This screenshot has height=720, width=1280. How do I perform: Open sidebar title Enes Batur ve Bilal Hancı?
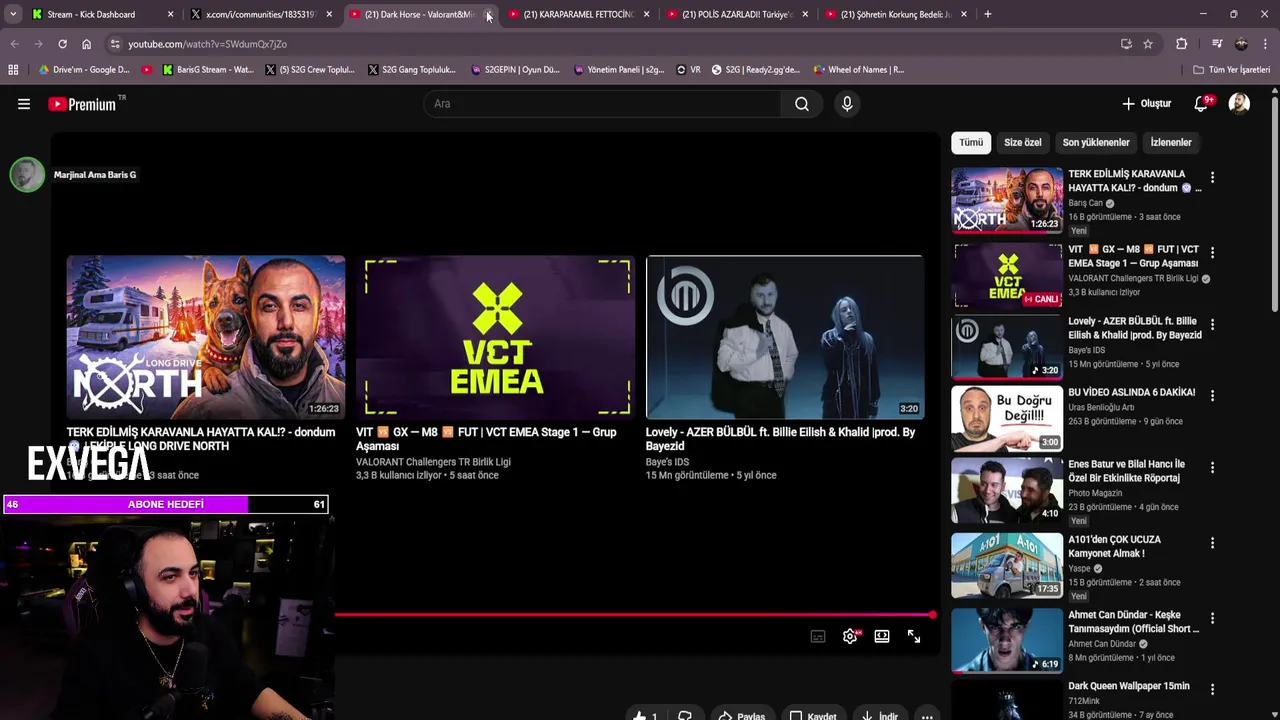(1126, 471)
